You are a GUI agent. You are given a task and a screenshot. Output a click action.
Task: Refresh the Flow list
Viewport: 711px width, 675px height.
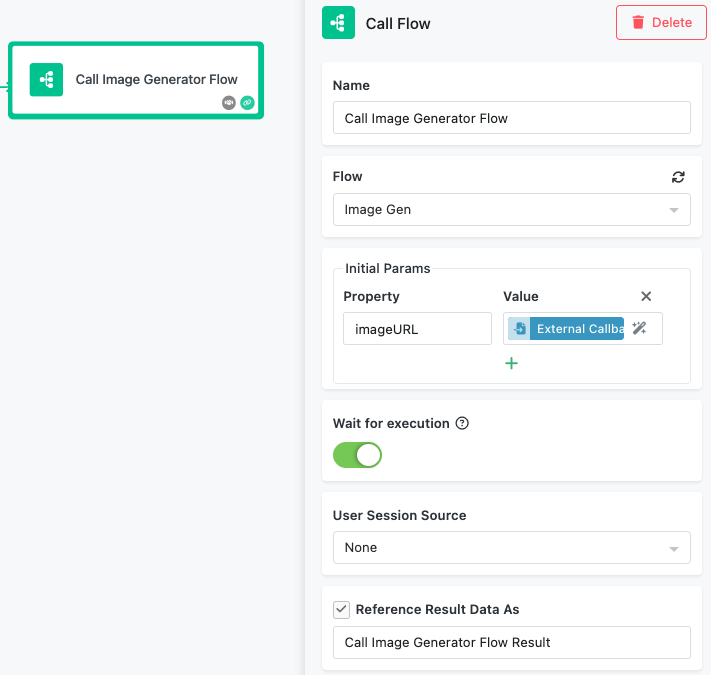[678, 177]
